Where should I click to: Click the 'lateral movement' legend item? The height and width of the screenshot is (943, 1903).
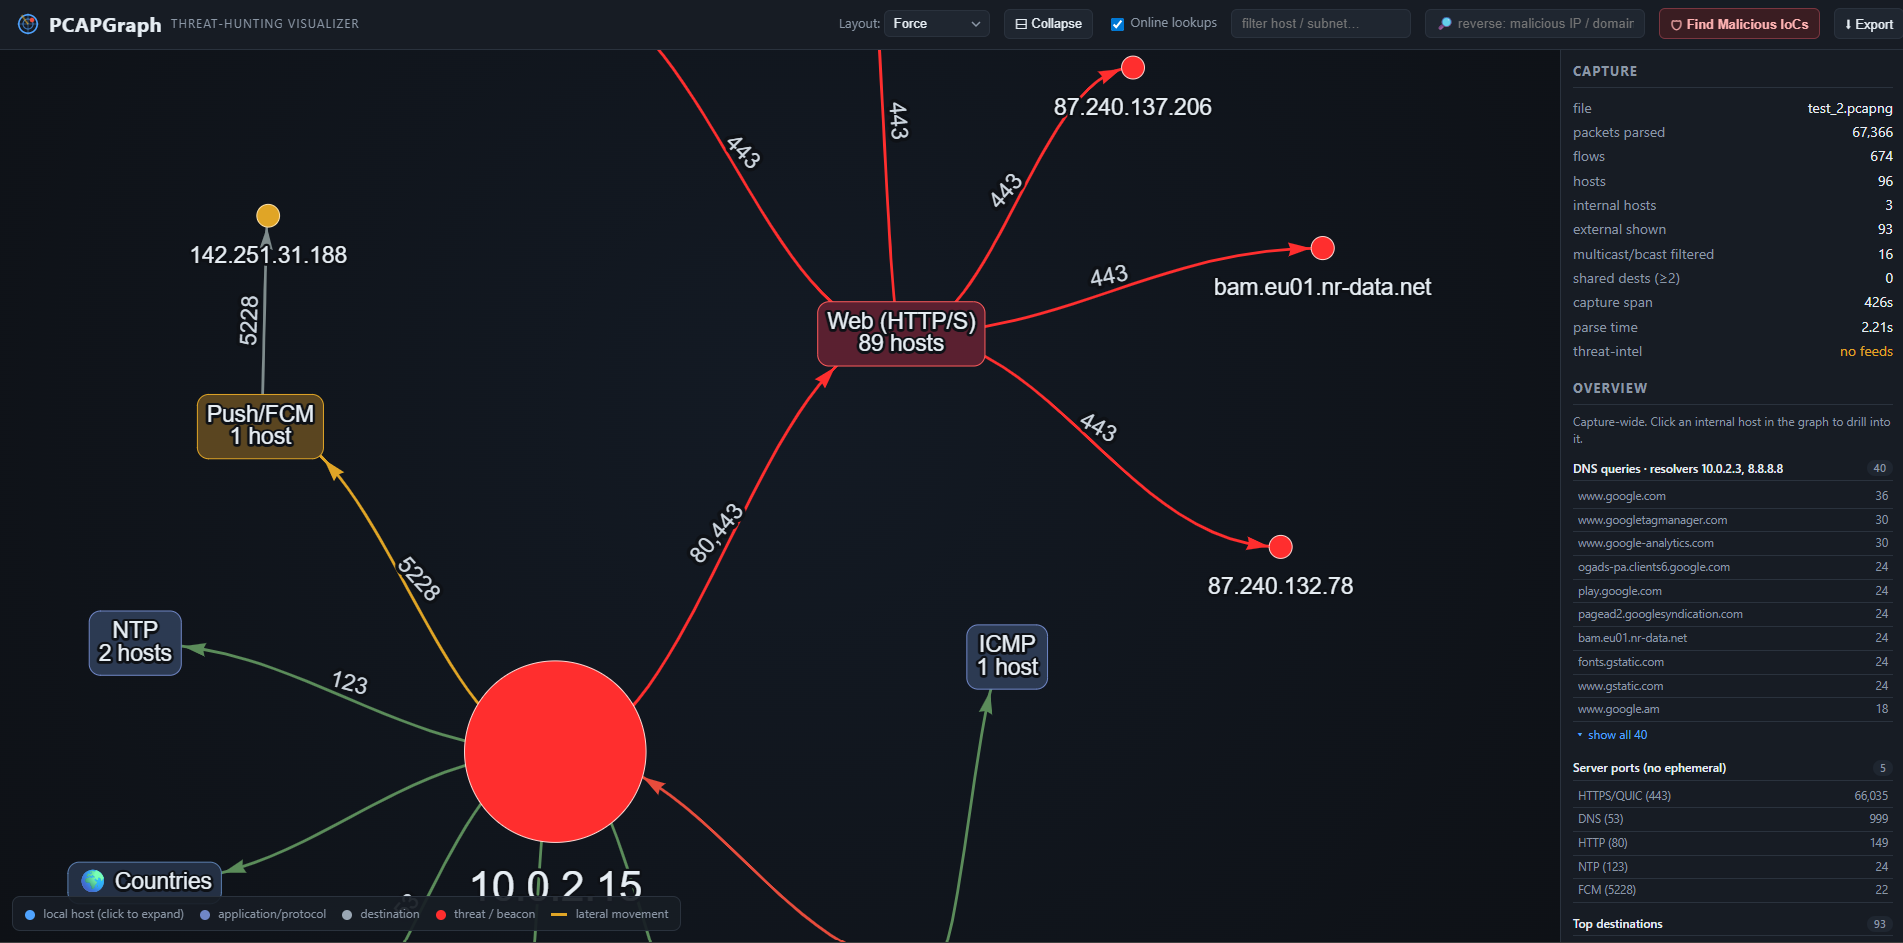coord(610,914)
